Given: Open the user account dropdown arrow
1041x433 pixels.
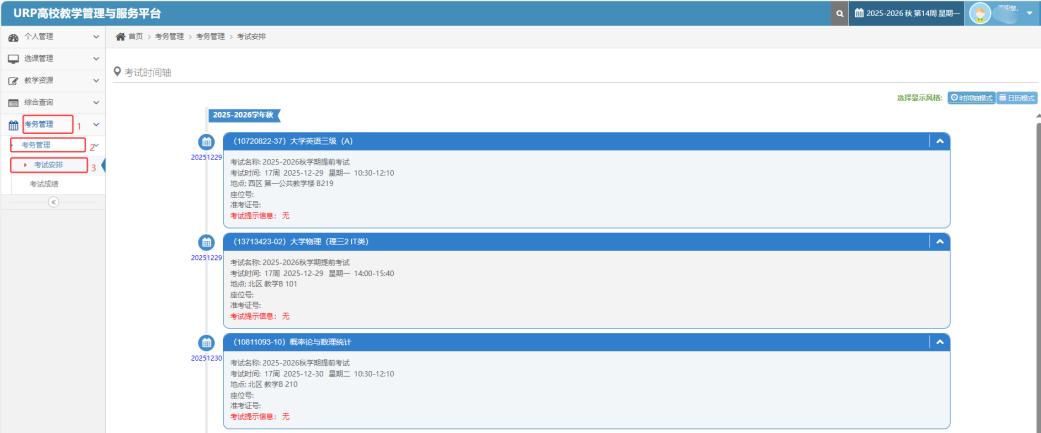Looking at the screenshot, I should (x=1026, y=13).
